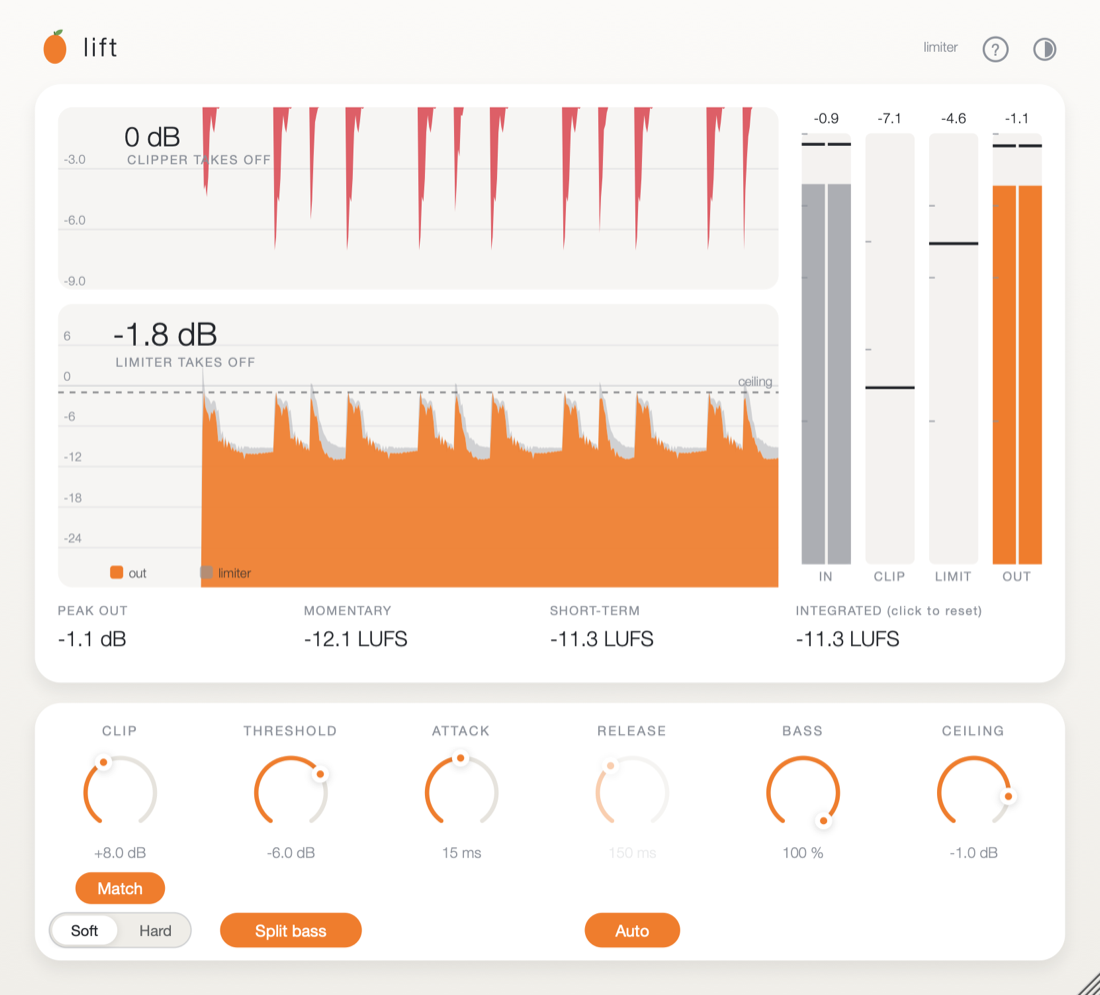Click the orange fruit logo icon
This screenshot has height=995, width=1100.
click(55, 47)
